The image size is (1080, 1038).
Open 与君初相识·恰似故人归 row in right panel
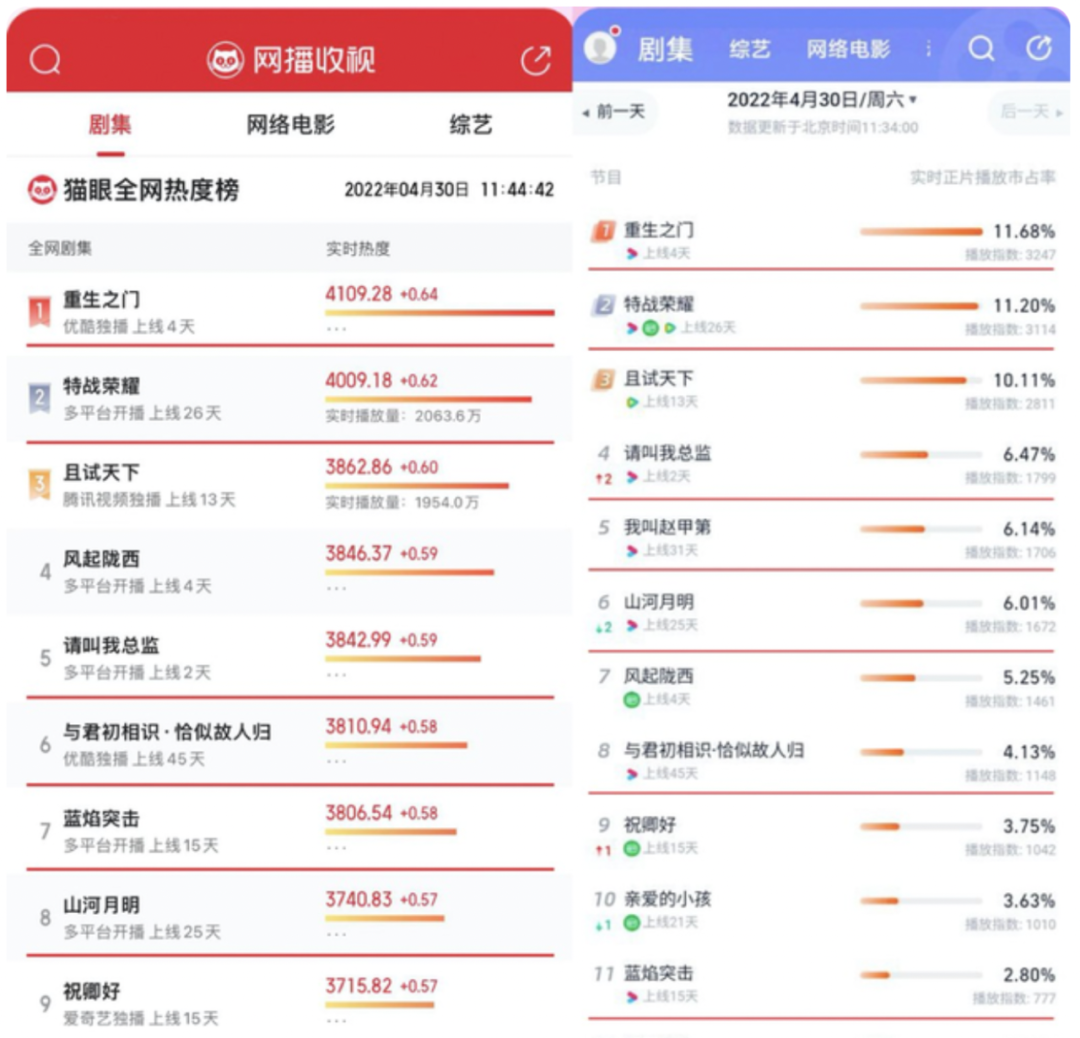click(x=821, y=761)
